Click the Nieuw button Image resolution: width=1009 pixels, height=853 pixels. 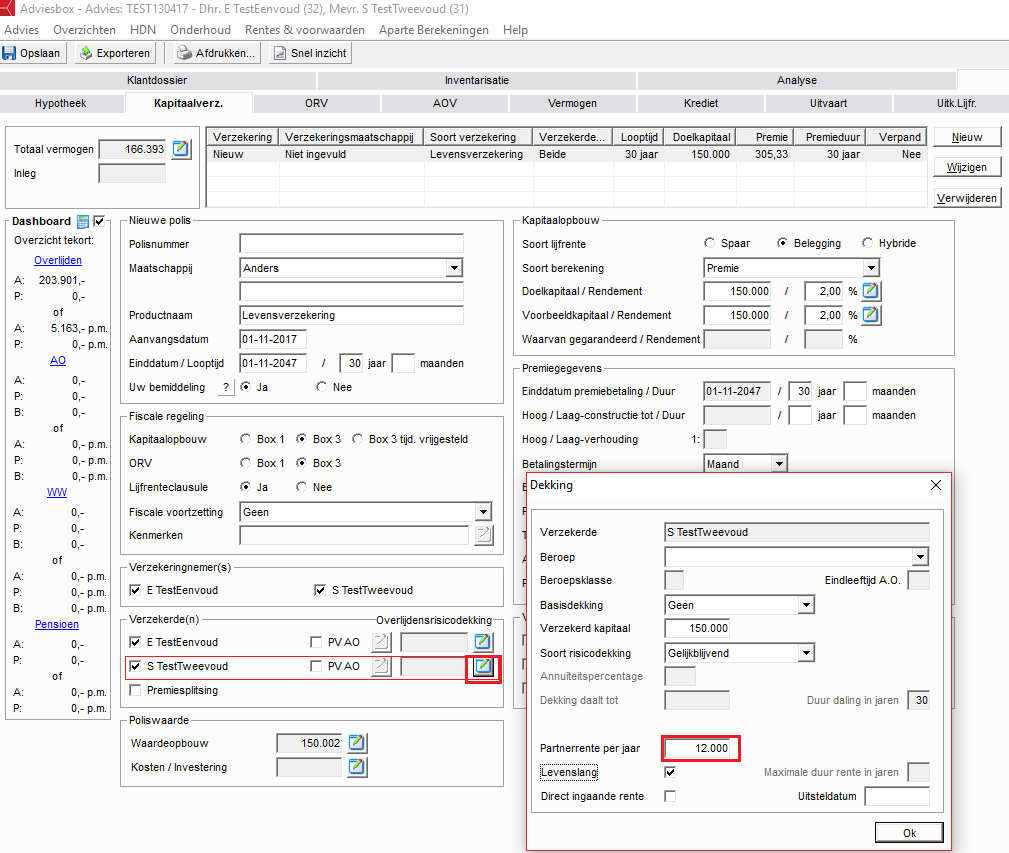point(967,137)
